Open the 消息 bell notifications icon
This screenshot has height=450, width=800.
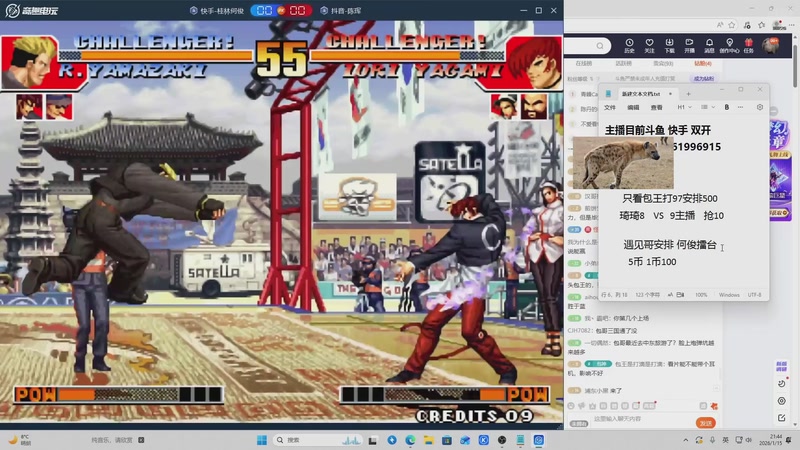[709, 45]
